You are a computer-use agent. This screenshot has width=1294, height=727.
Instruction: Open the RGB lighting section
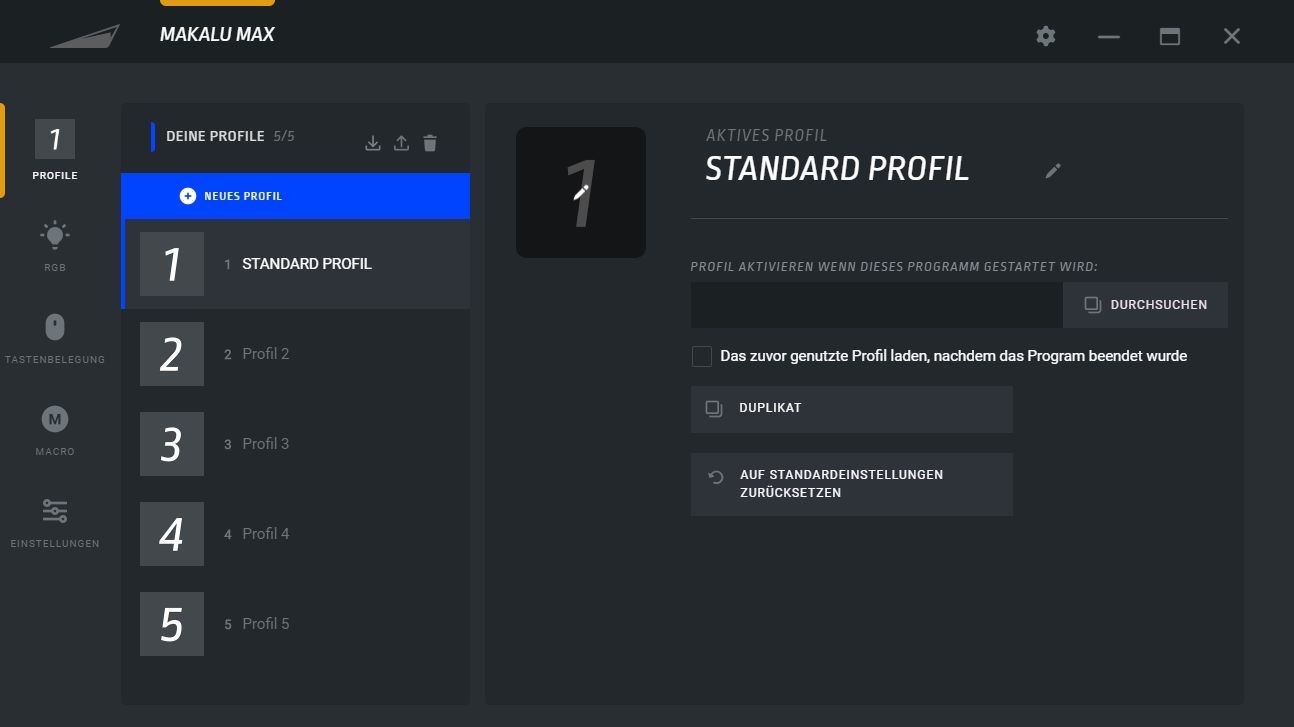pos(55,246)
